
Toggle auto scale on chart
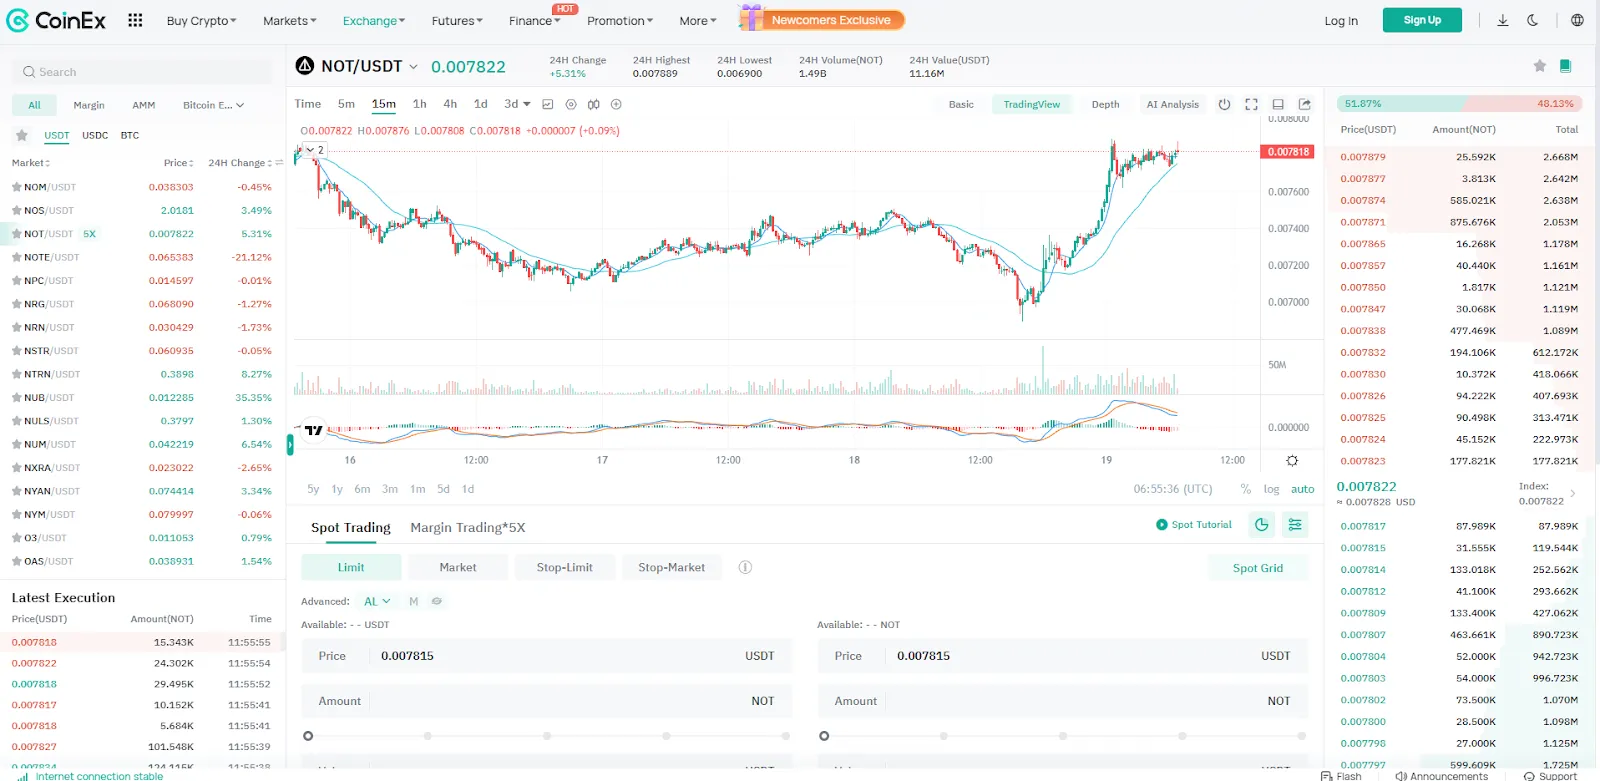(1302, 489)
